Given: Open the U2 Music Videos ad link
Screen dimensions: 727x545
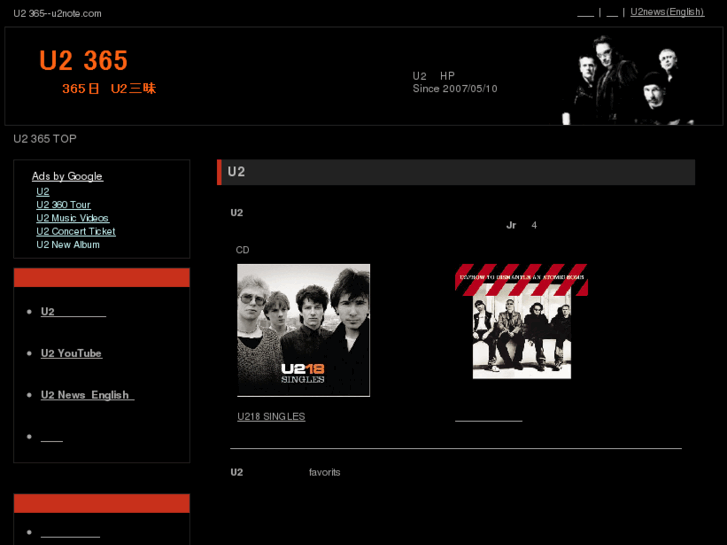Looking at the screenshot, I should [73, 218].
